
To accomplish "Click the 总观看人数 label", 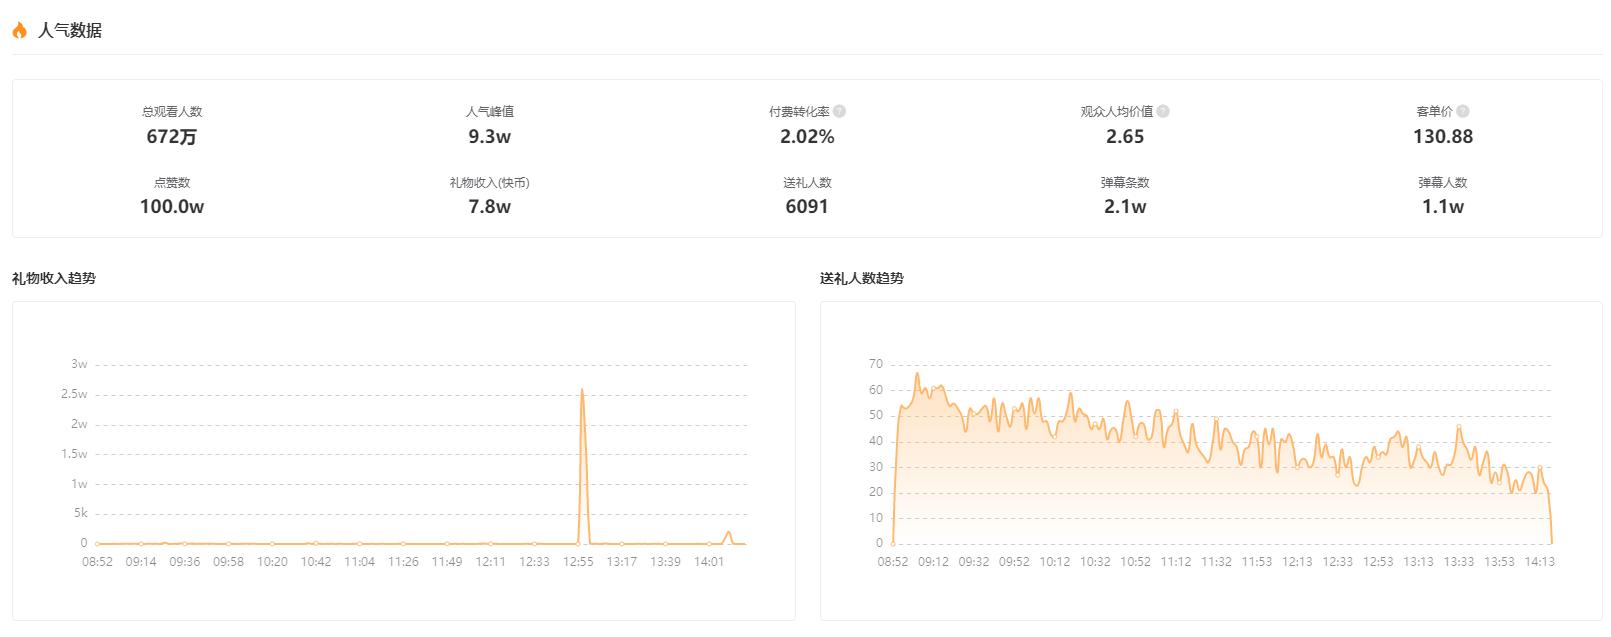I will (x=172, y=112).
